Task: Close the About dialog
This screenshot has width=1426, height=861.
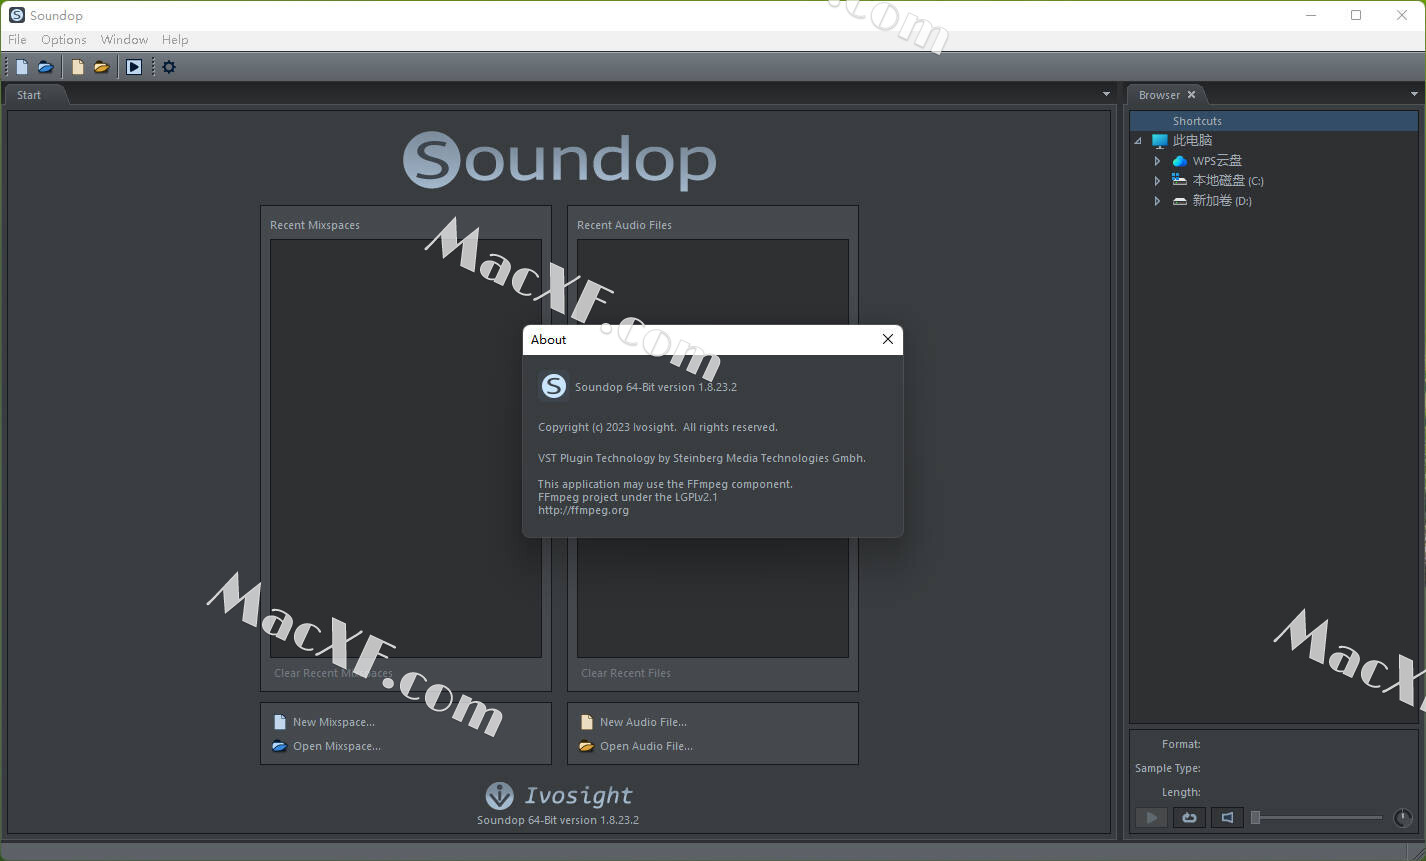Action: point(887,339)
